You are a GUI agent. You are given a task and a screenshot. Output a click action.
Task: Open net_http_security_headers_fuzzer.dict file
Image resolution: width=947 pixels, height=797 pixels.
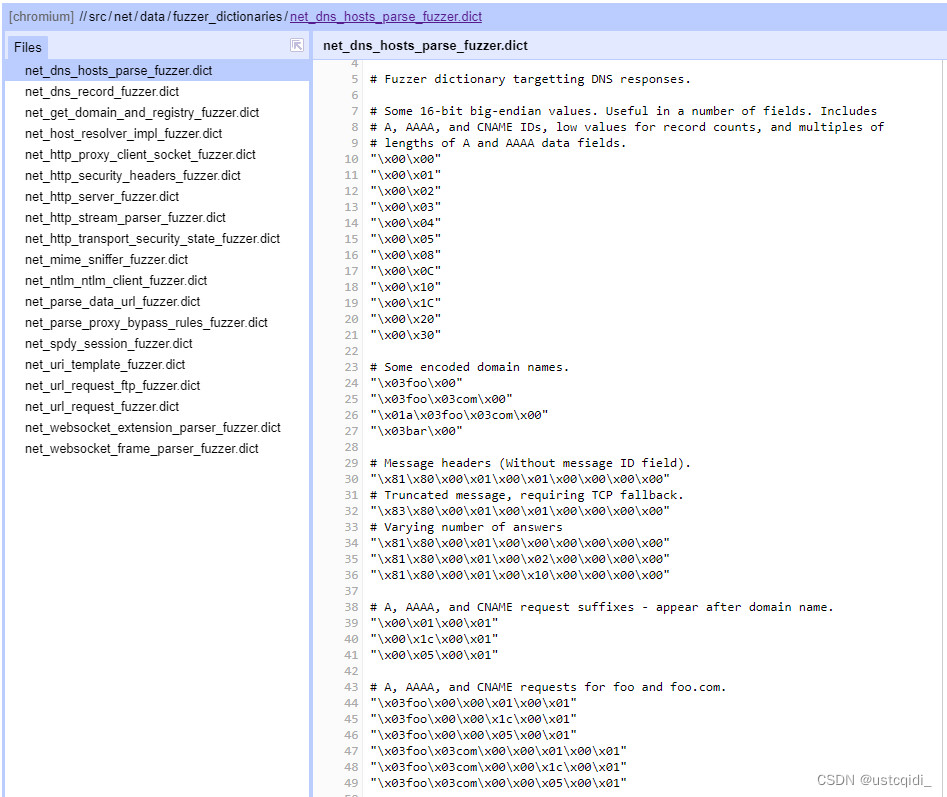(x=133, y=176)
